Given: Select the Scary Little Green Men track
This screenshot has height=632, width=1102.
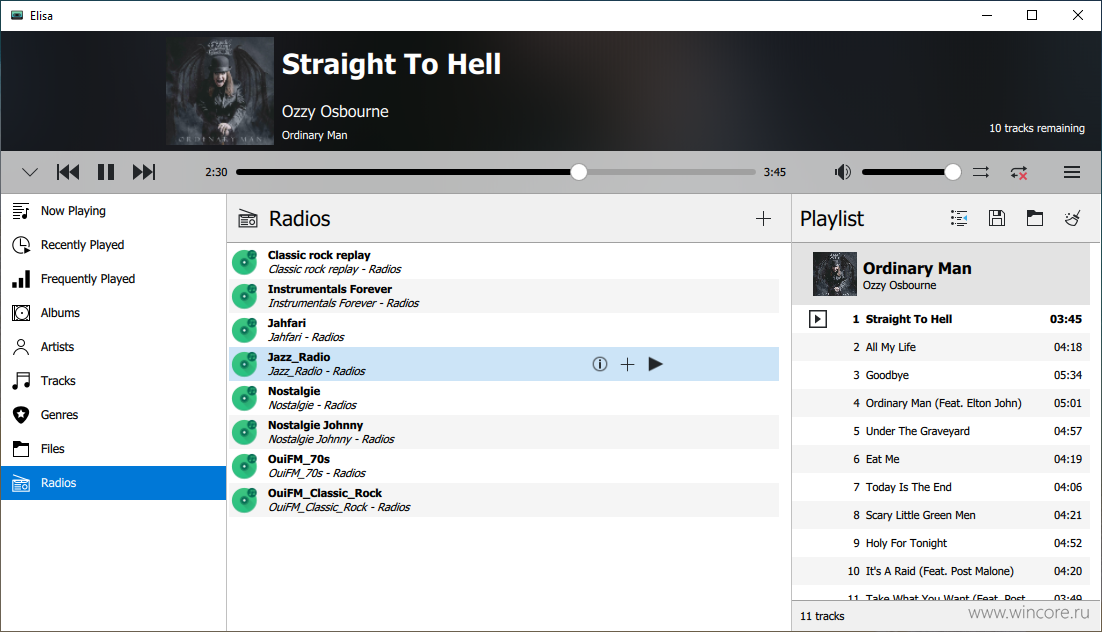Looking at the screenshot, I should (941, 515).
